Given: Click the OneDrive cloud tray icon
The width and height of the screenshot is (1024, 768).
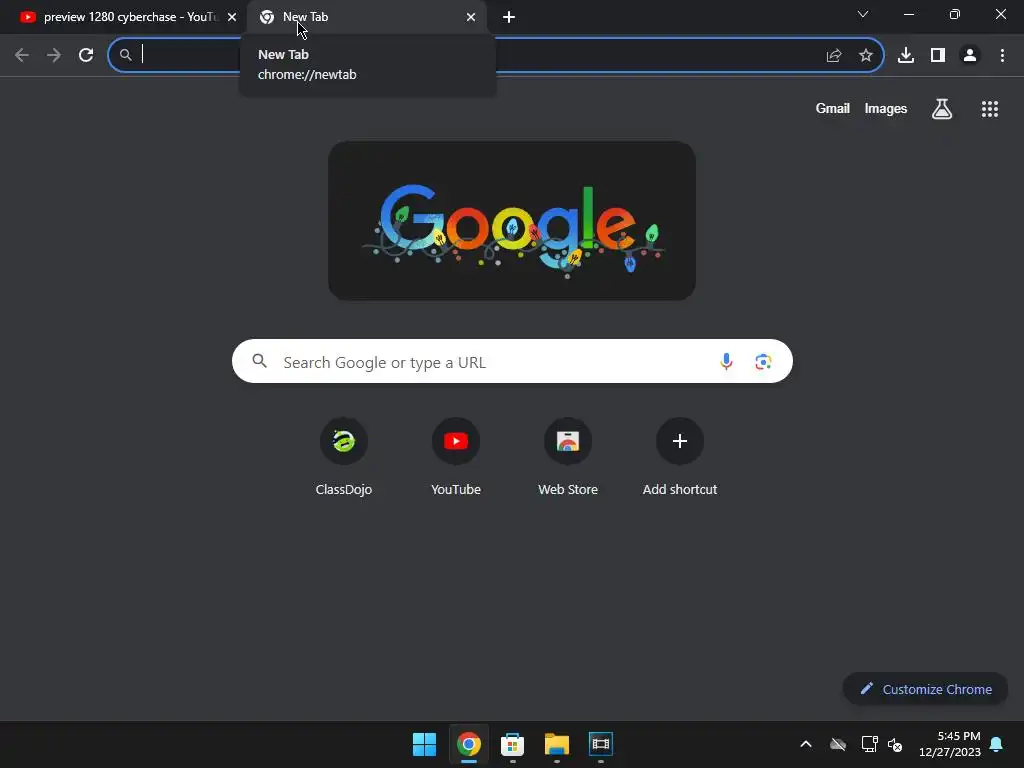Looking at the screenshot, I should (838, 744).
